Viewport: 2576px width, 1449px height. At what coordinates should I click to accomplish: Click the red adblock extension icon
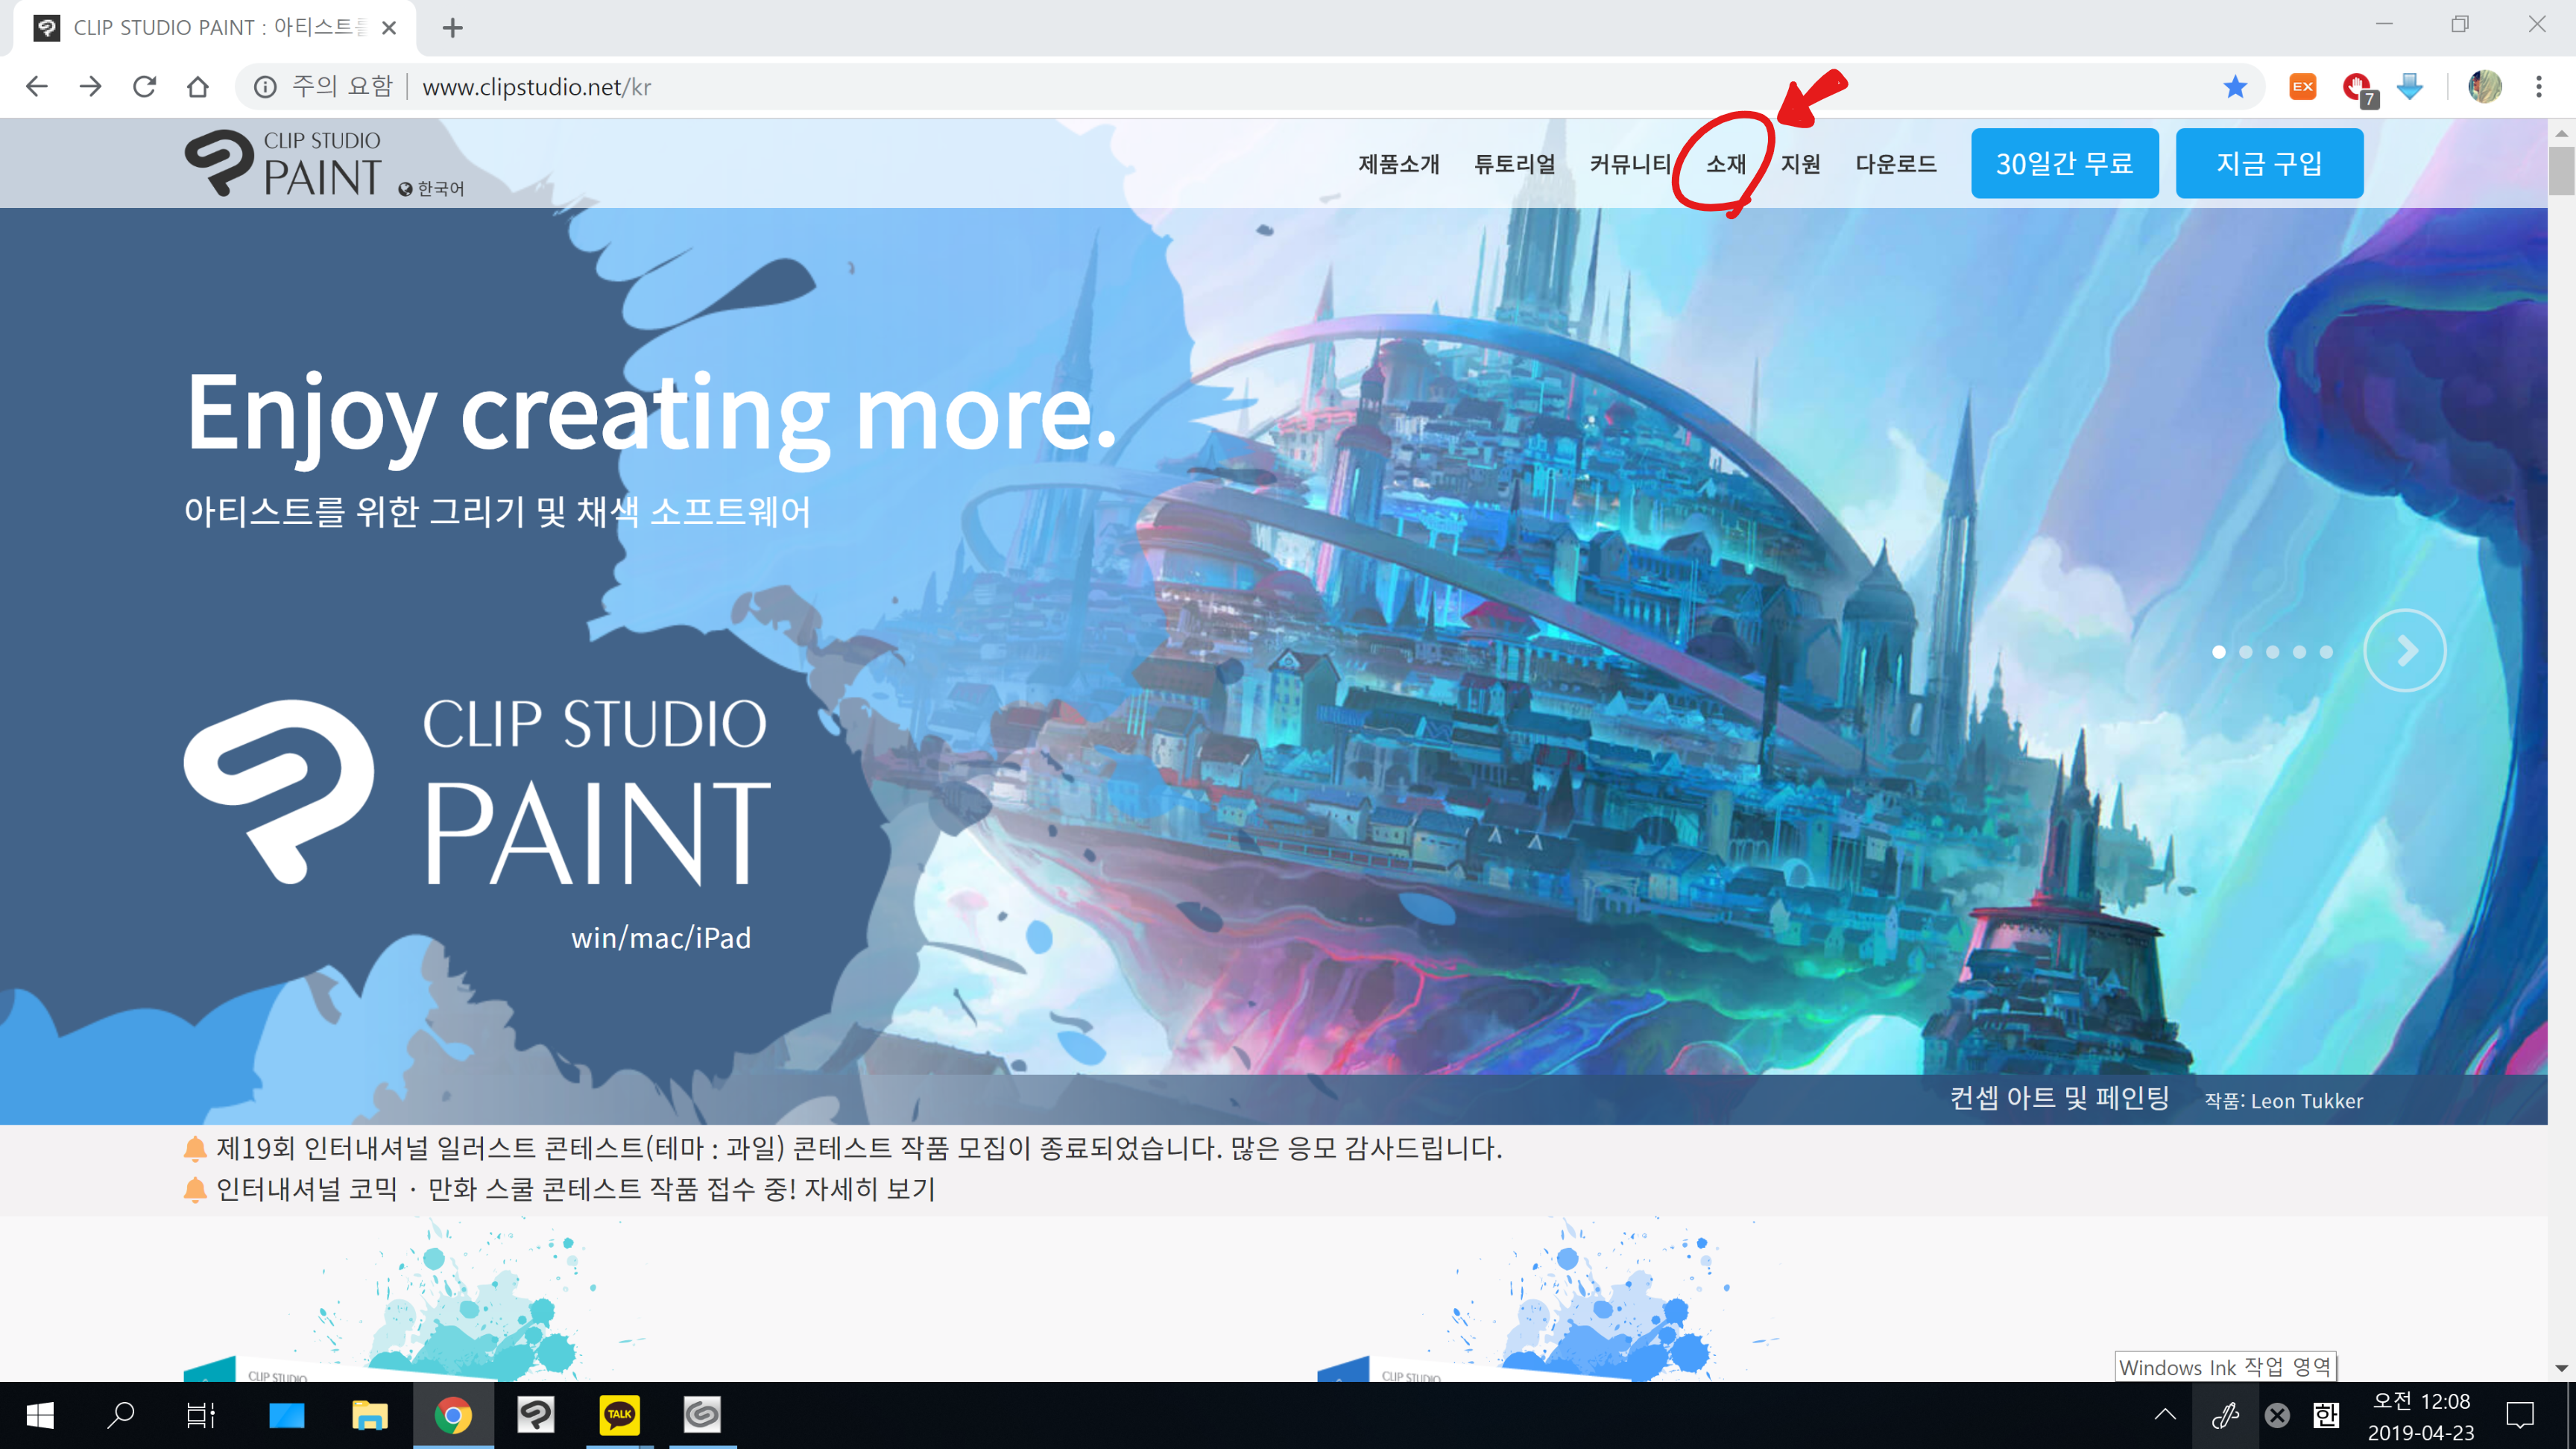(2357, 87)
